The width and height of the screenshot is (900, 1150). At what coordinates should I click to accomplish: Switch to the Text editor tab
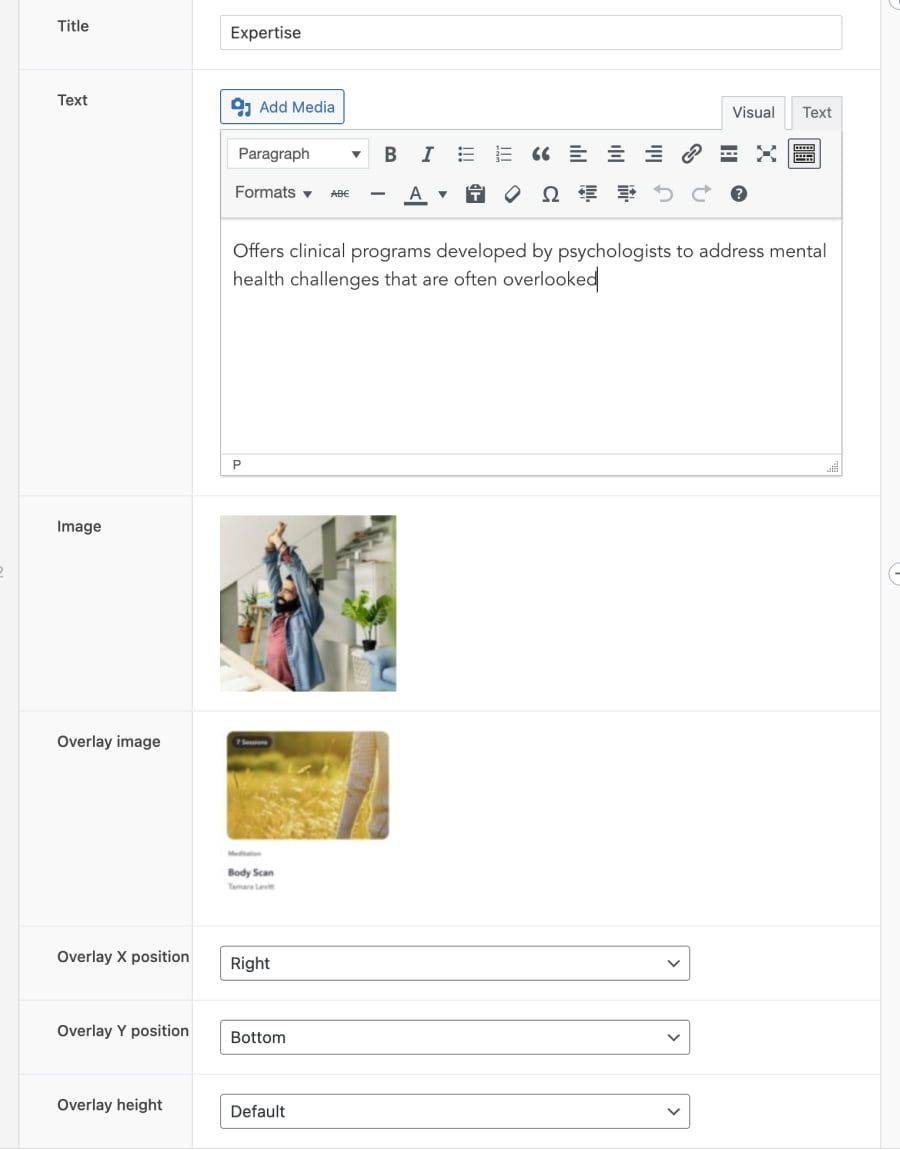pos(816,113)
